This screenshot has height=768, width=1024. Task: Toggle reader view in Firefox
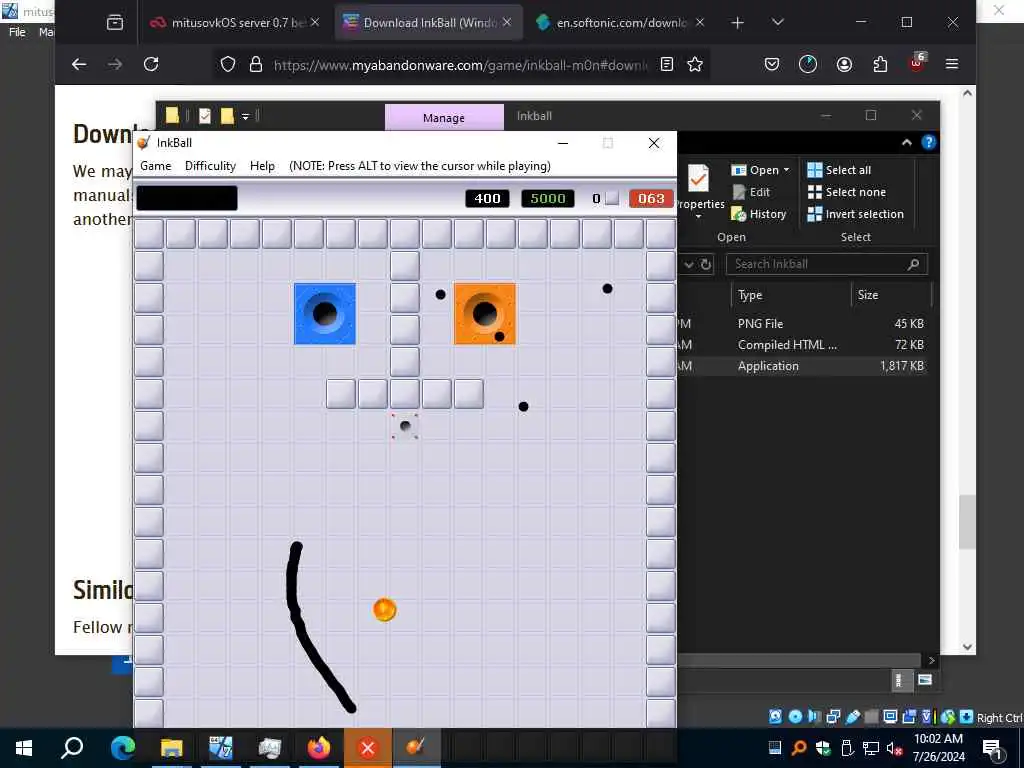pos(667,64)
